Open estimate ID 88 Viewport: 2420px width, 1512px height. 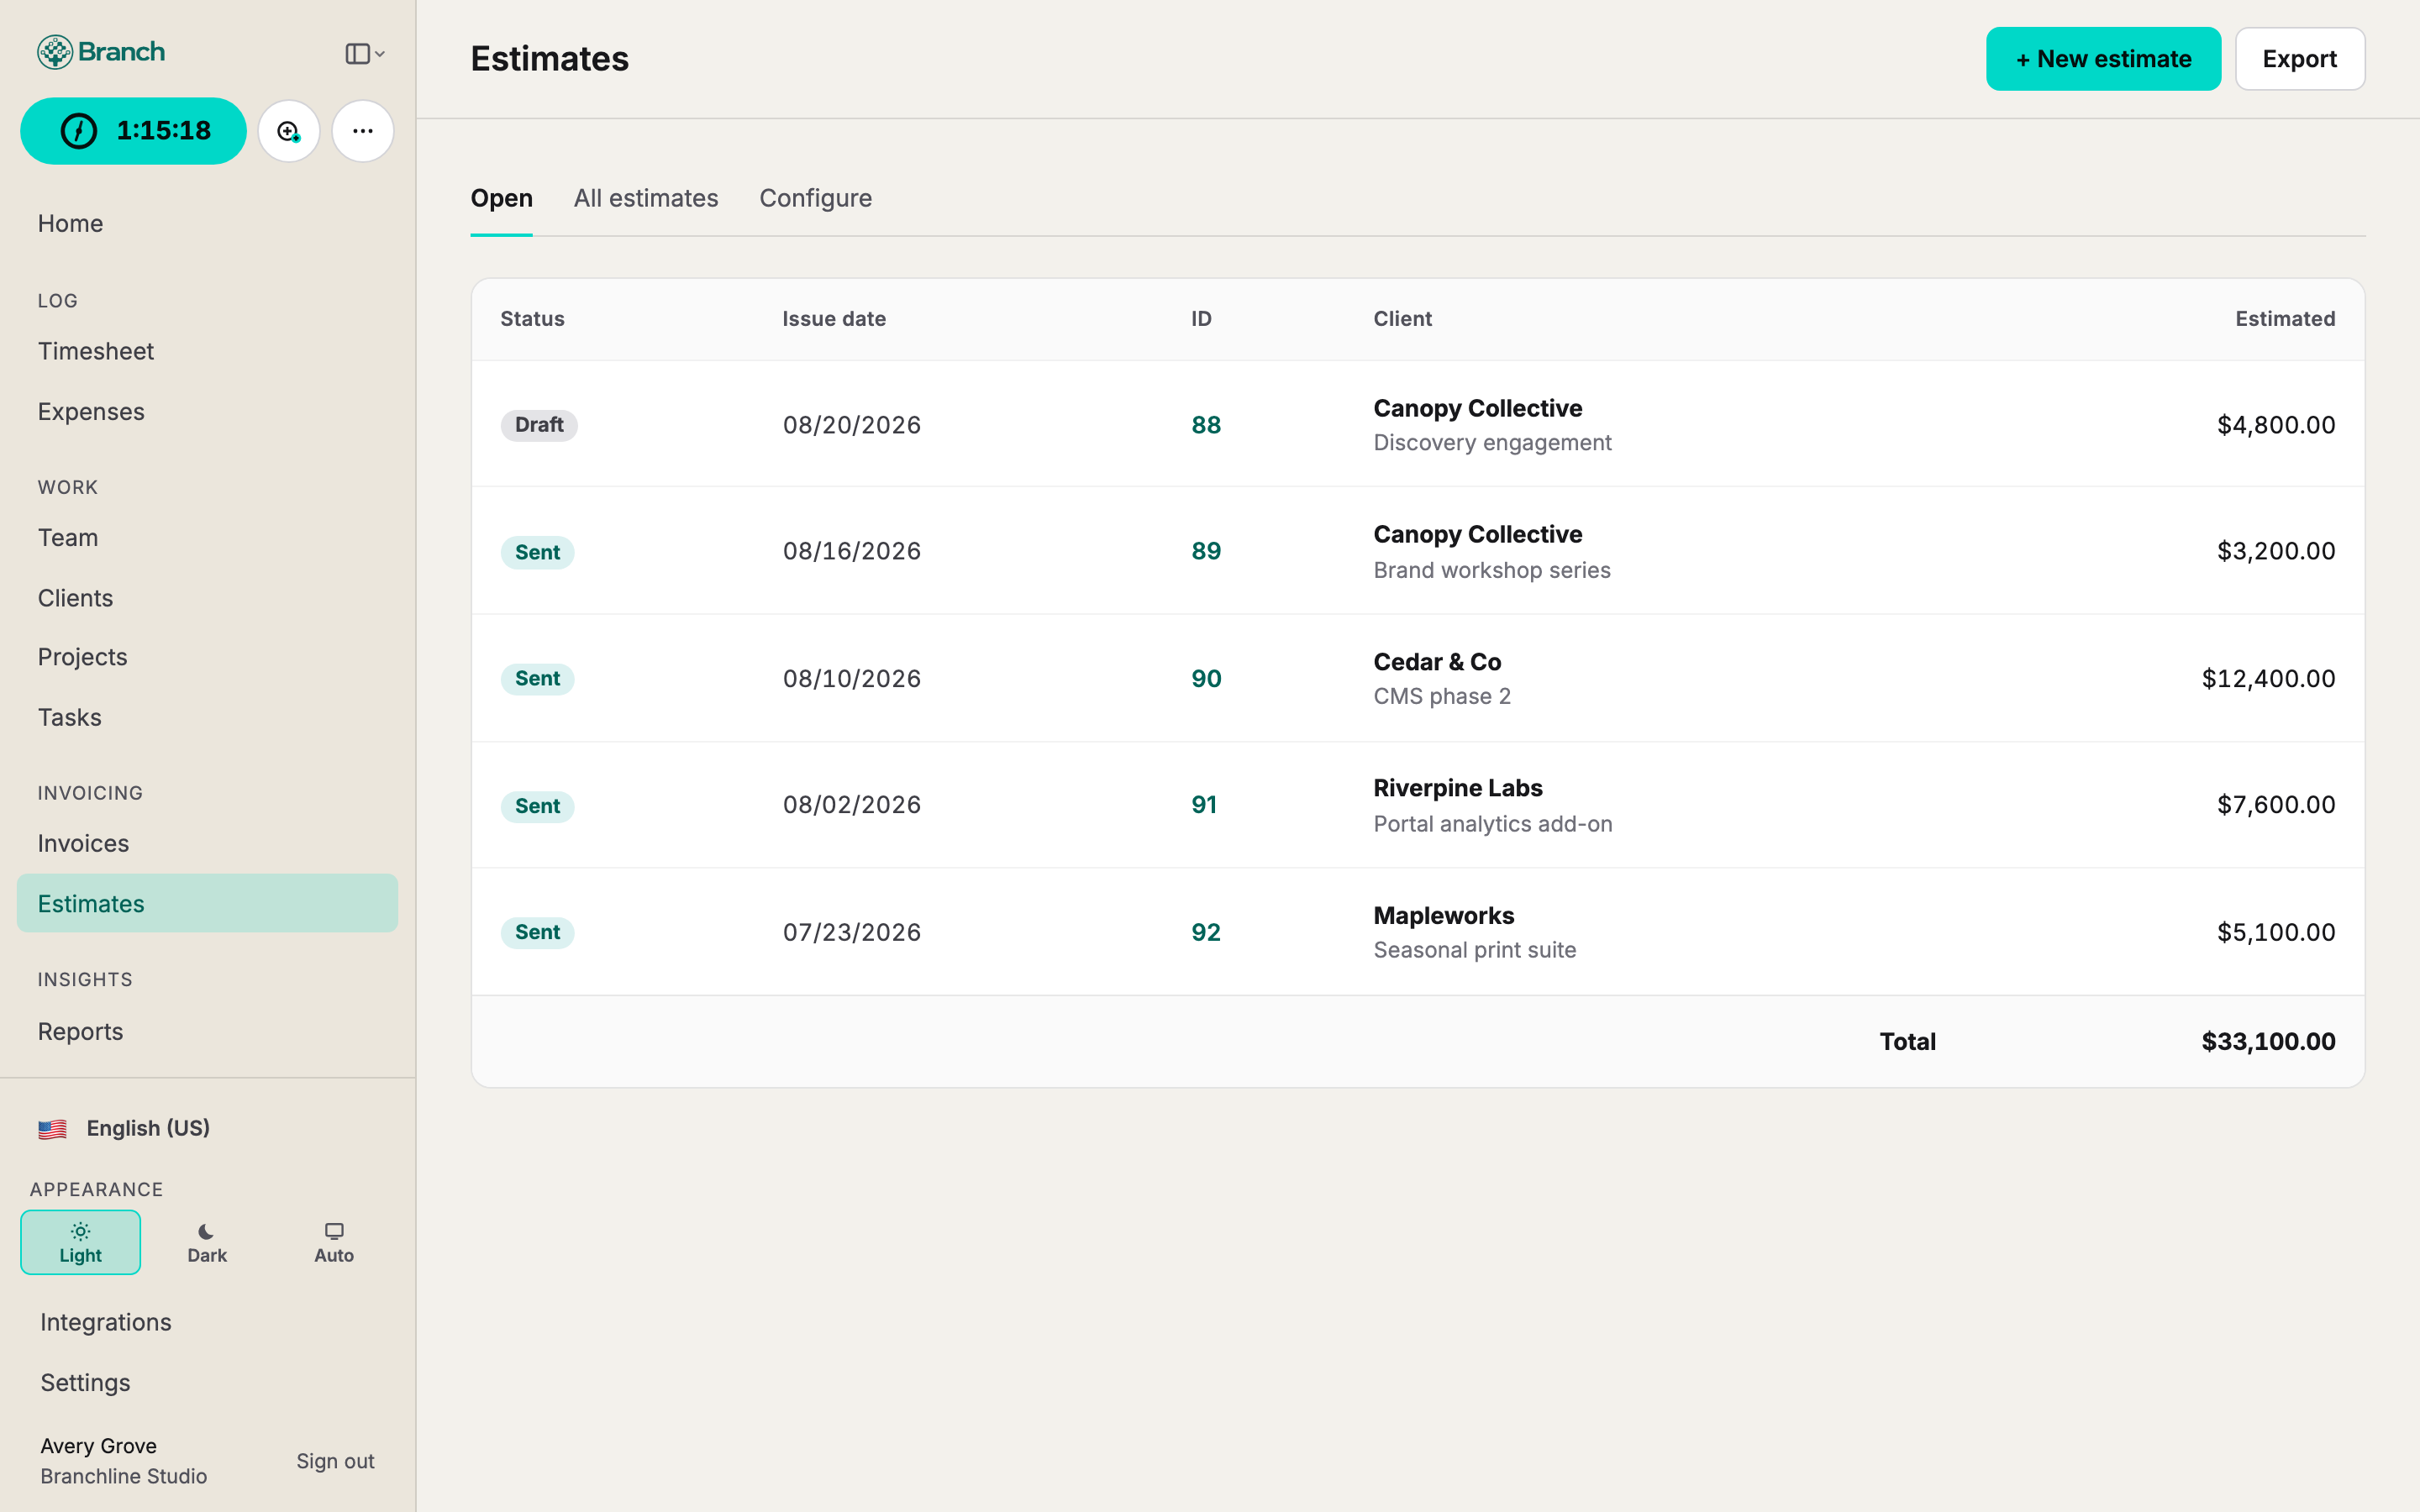point(1206,425)
